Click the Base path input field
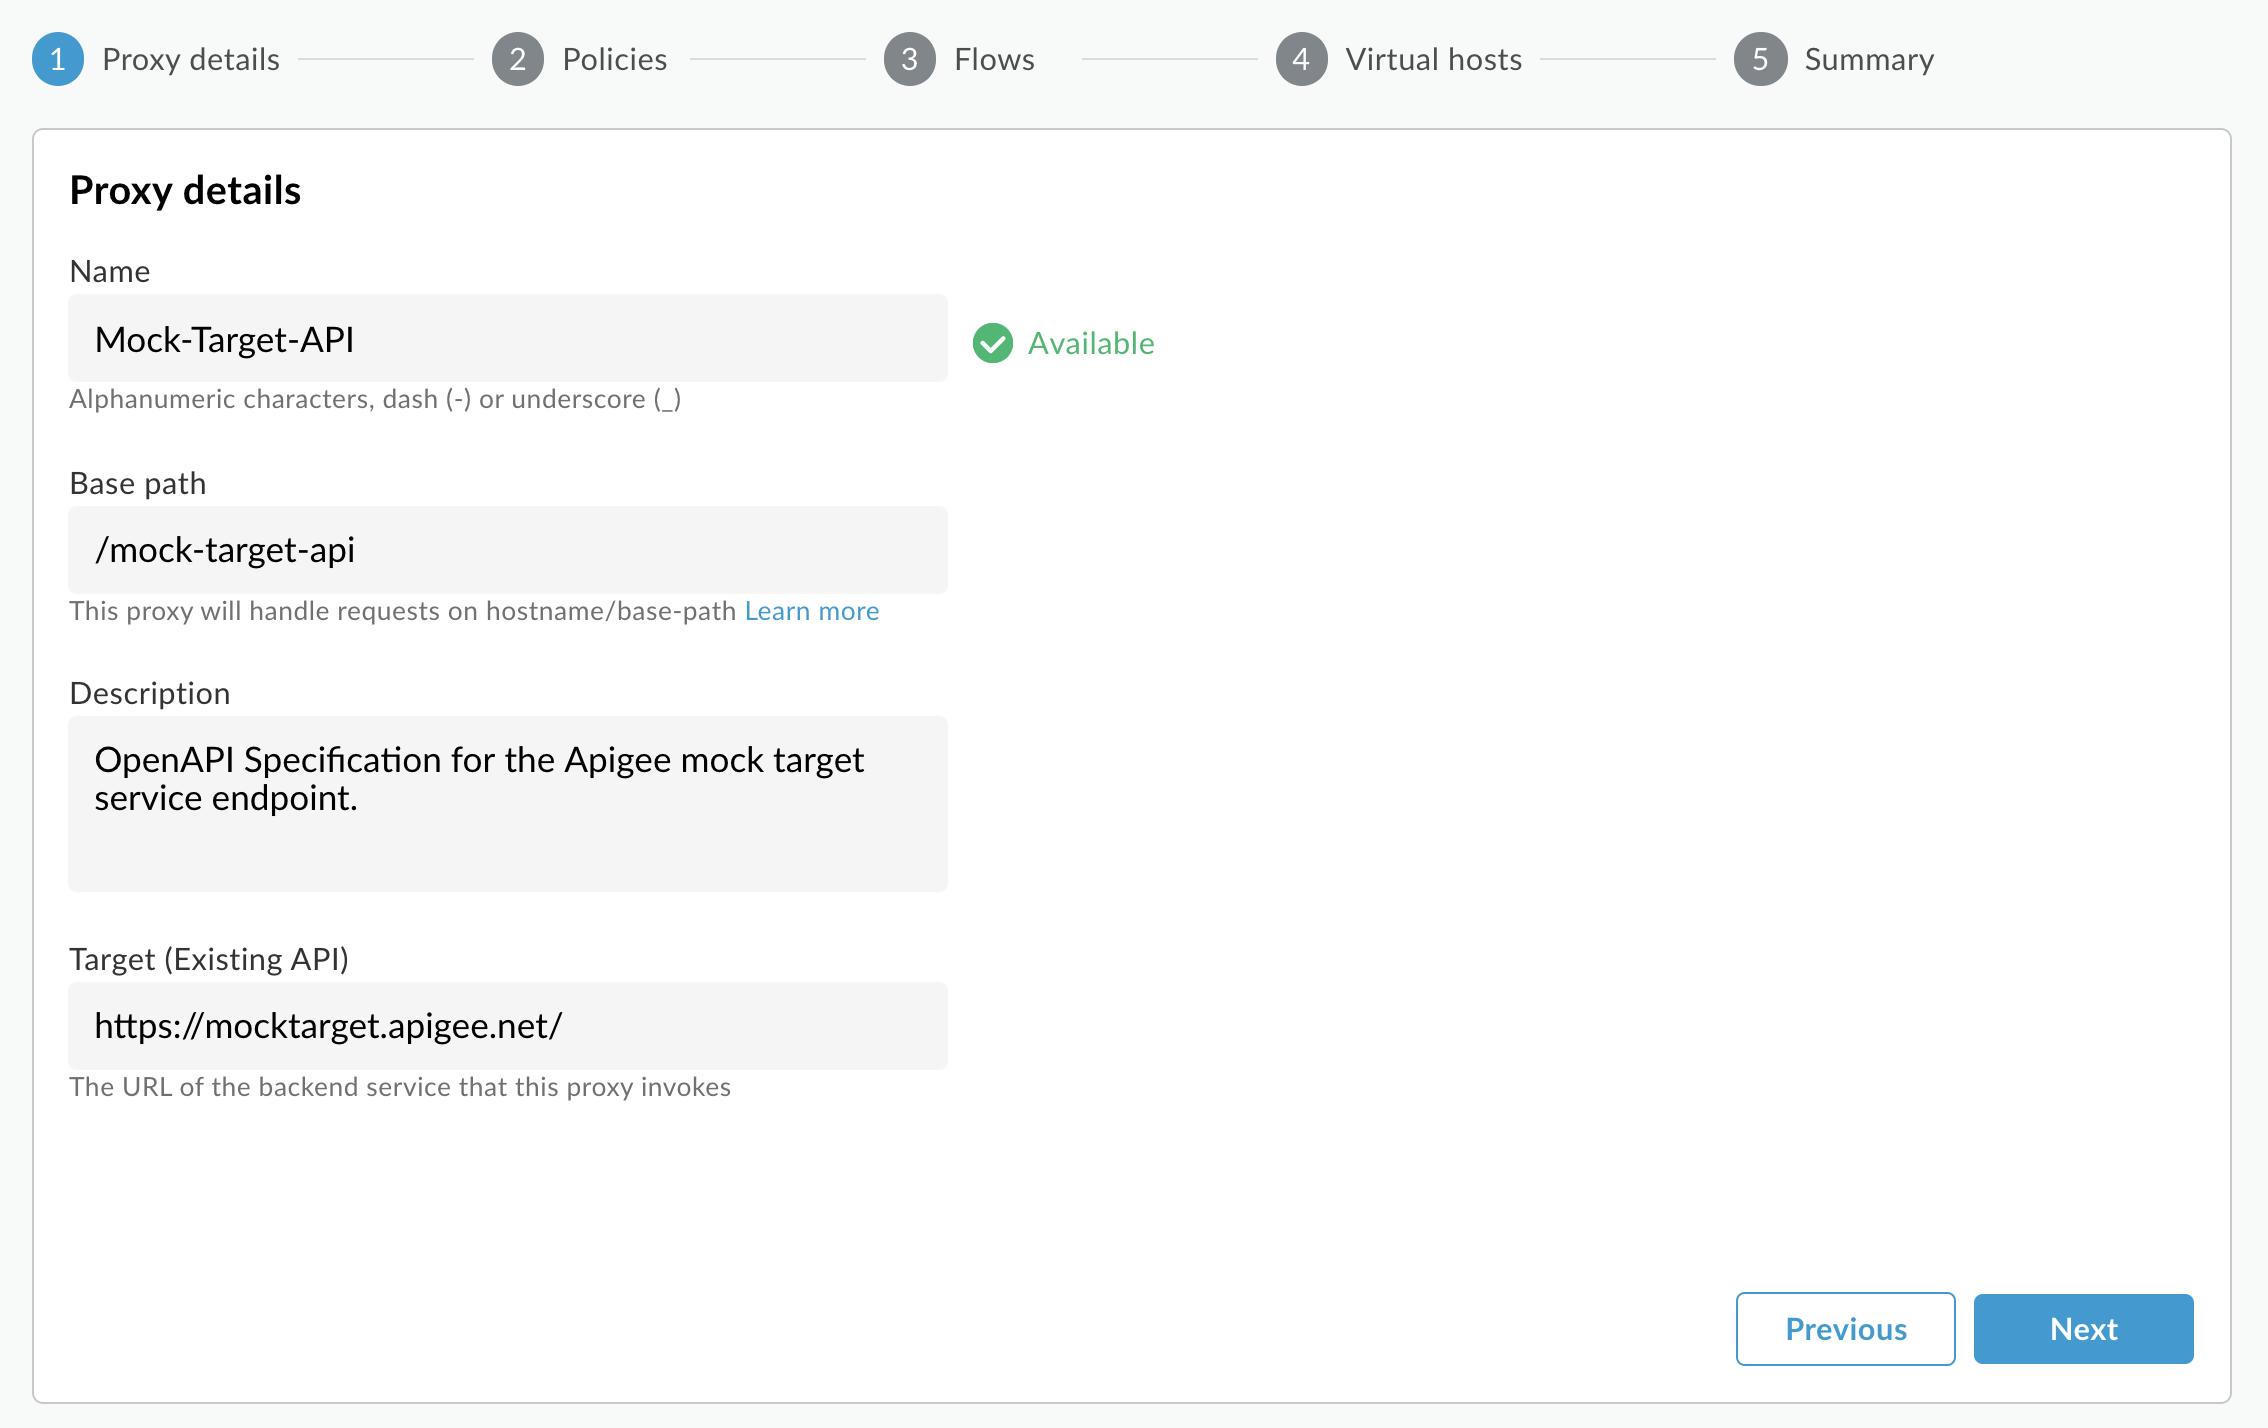Screen dimensions: 2268x1428 (x=507, y=549)
